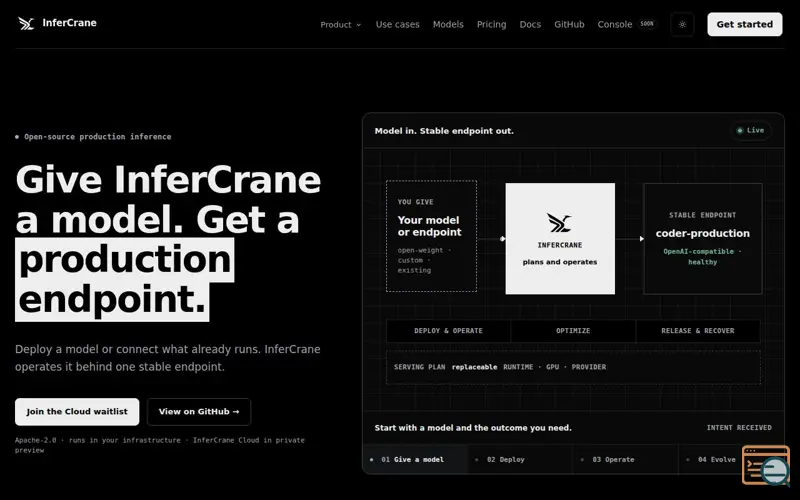800x500 pixels.
Task: Click the DEPLOY & OPERATE segment
Action: pyautogui.click(x=448, y=331)
